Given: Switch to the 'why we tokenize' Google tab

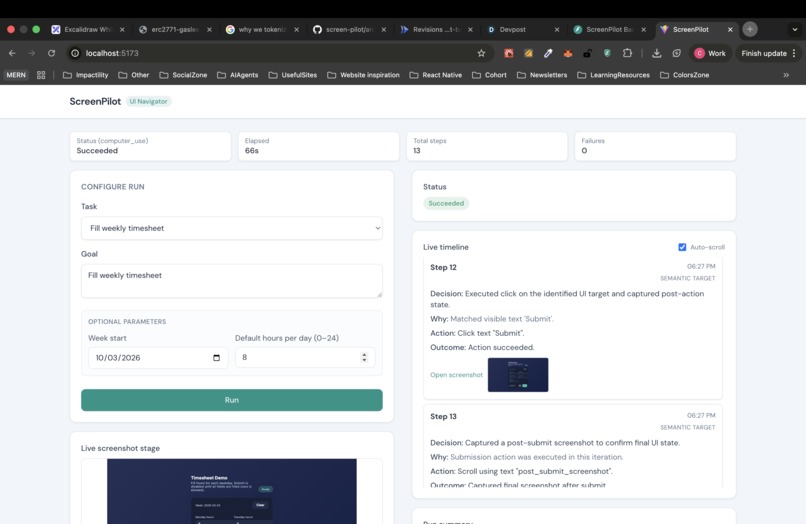Looking at the screenshot, I should 262,29.
